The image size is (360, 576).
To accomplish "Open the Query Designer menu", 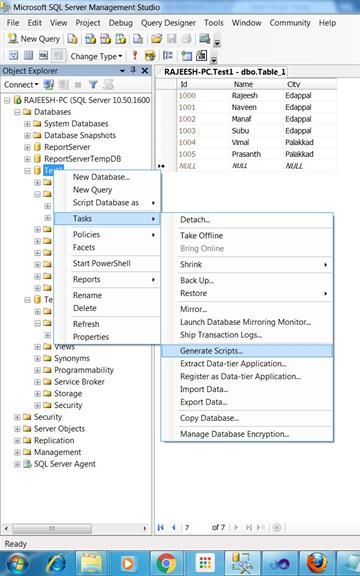I will (168, 23).
